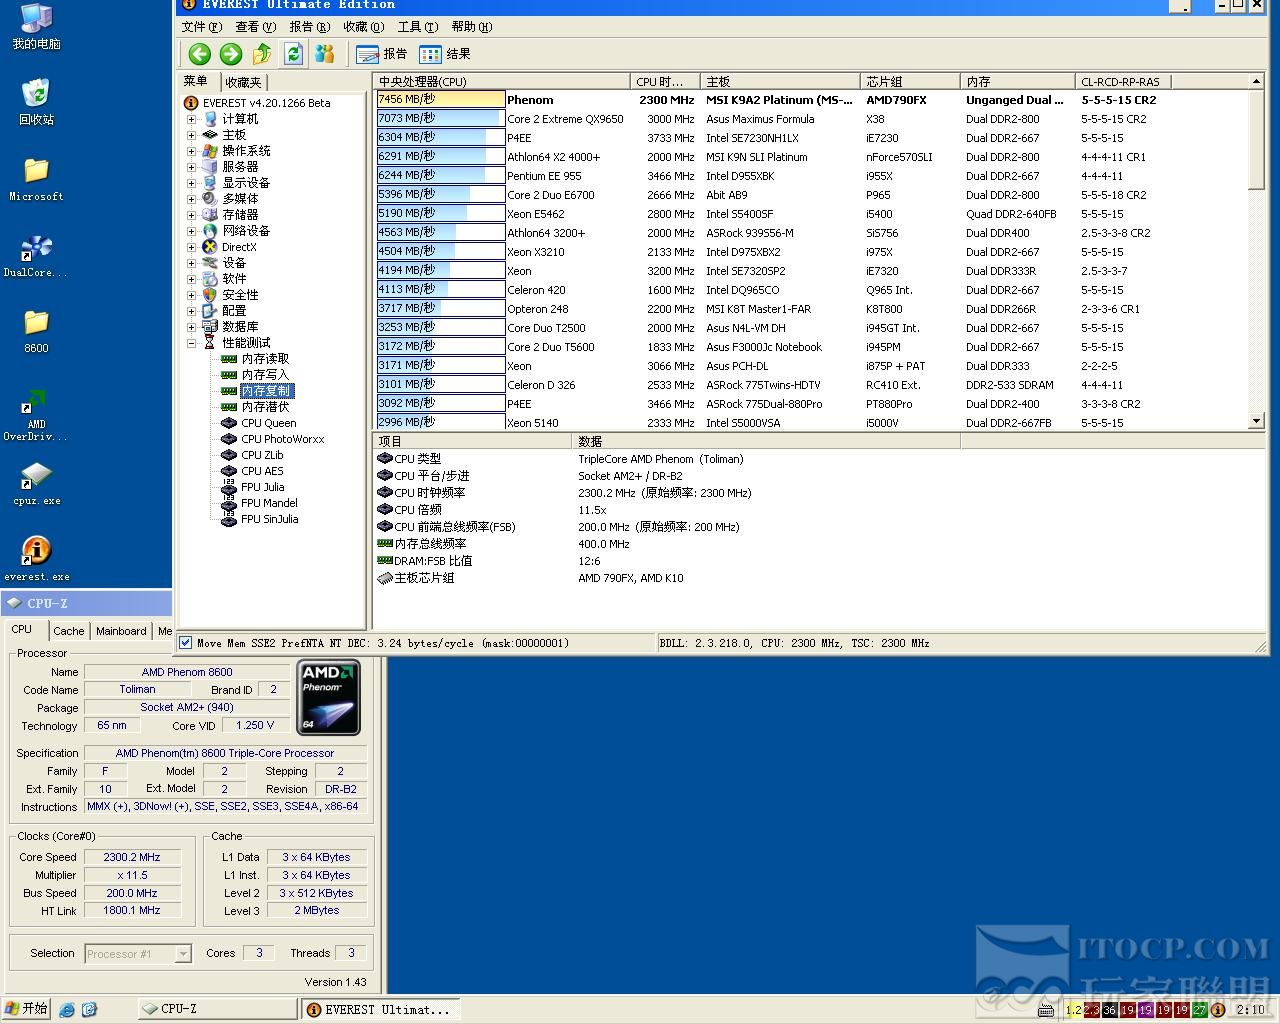This screenshot has height=1024, width=1280.
Task: Open the 报告(R) menu
Action: coord(309,27)
